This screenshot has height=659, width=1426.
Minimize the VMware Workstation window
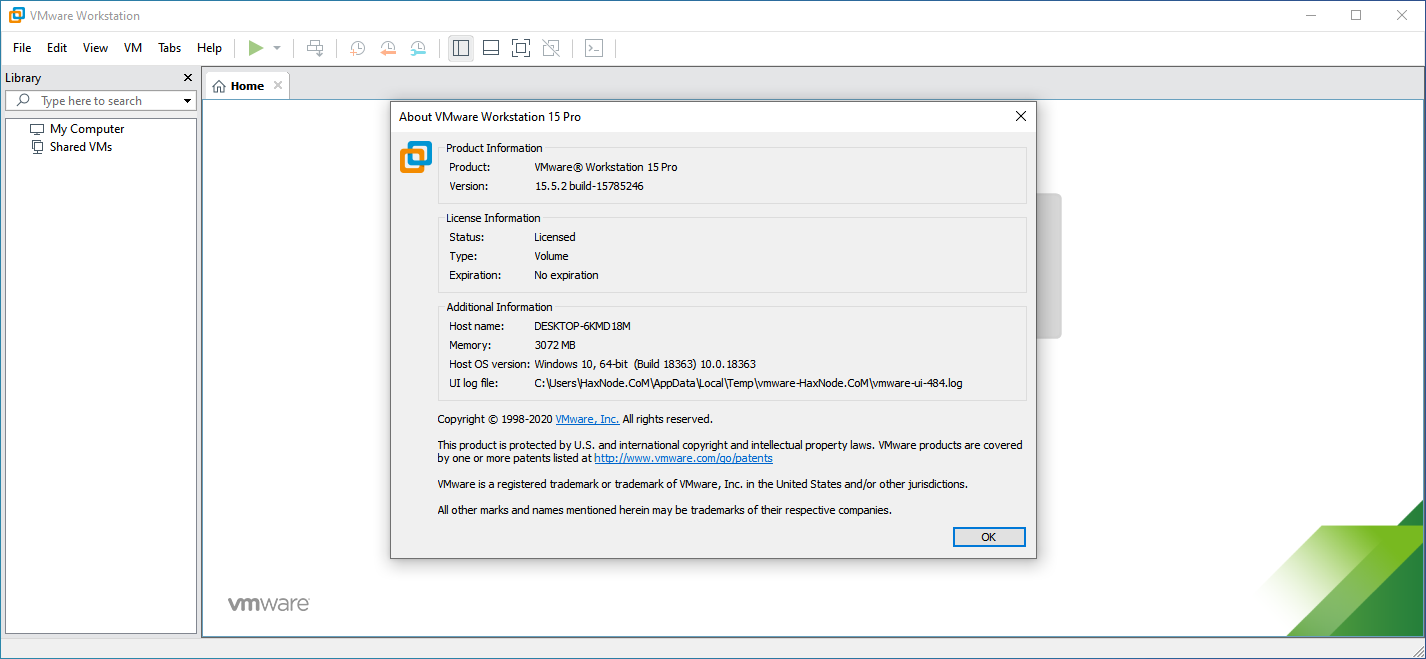(x=1310, y=15)
